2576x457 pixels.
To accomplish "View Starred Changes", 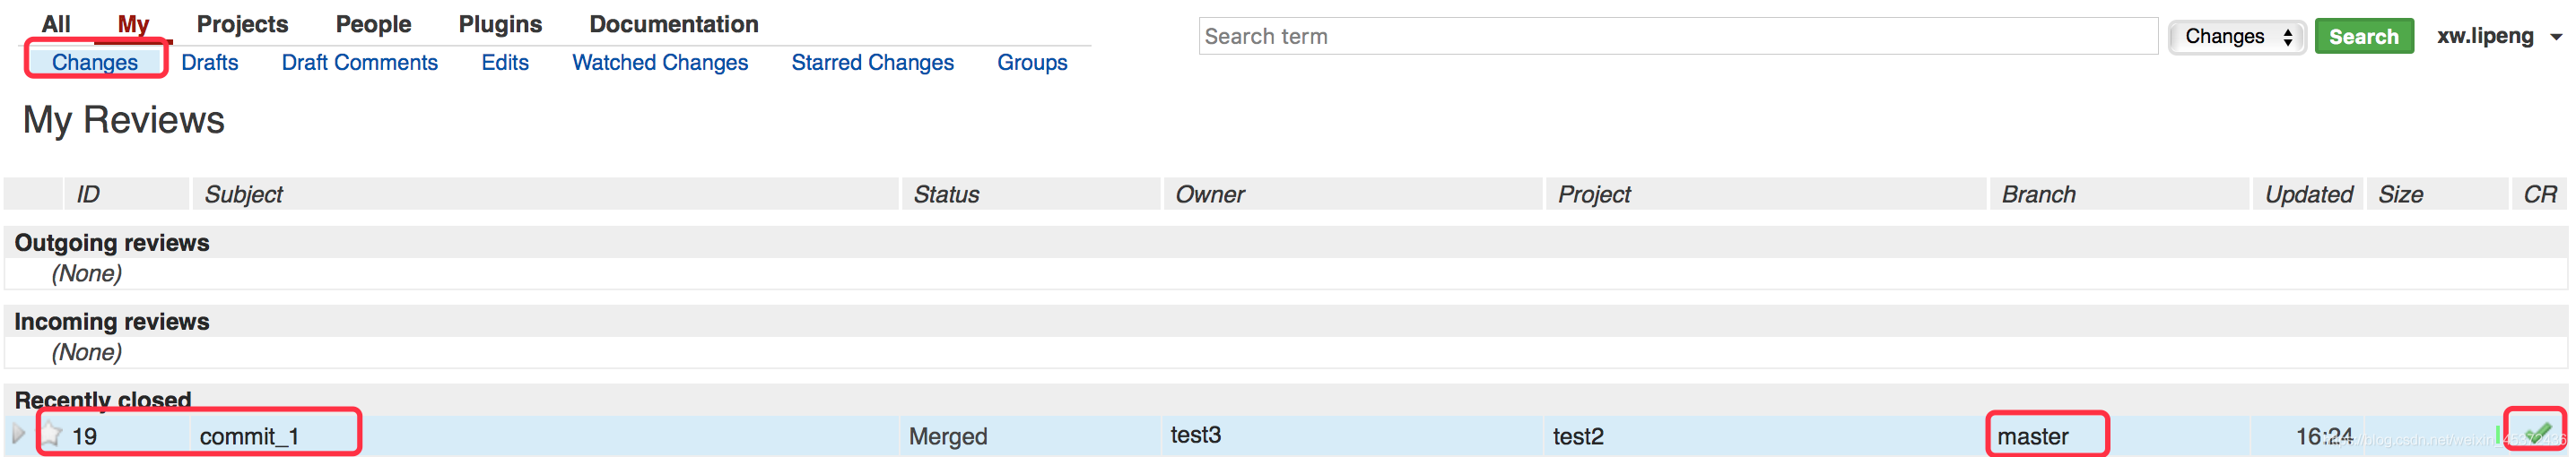I will (872, 62).
